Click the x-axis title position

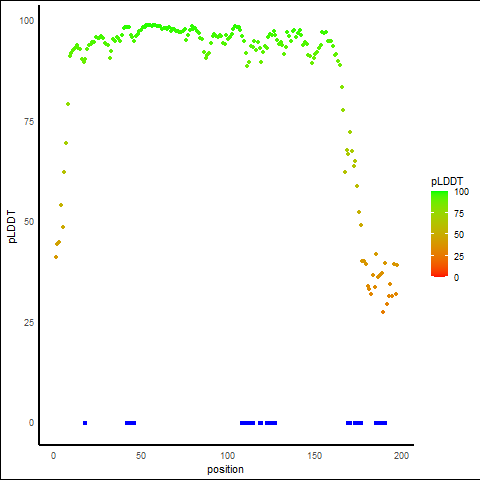[x=225, y=469]
